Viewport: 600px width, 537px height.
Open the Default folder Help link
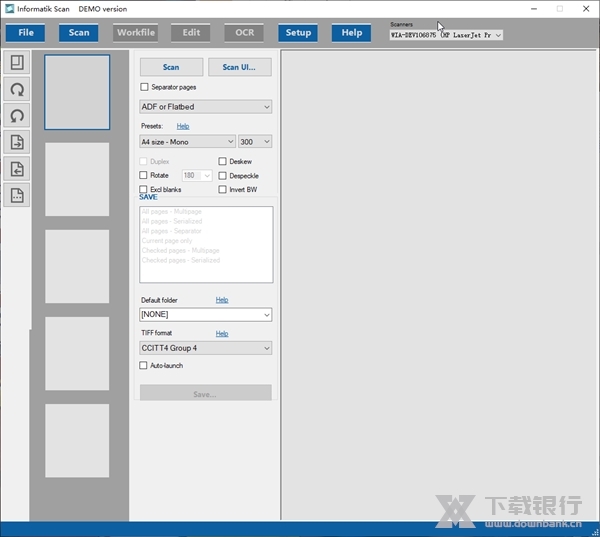click(222, 300)
